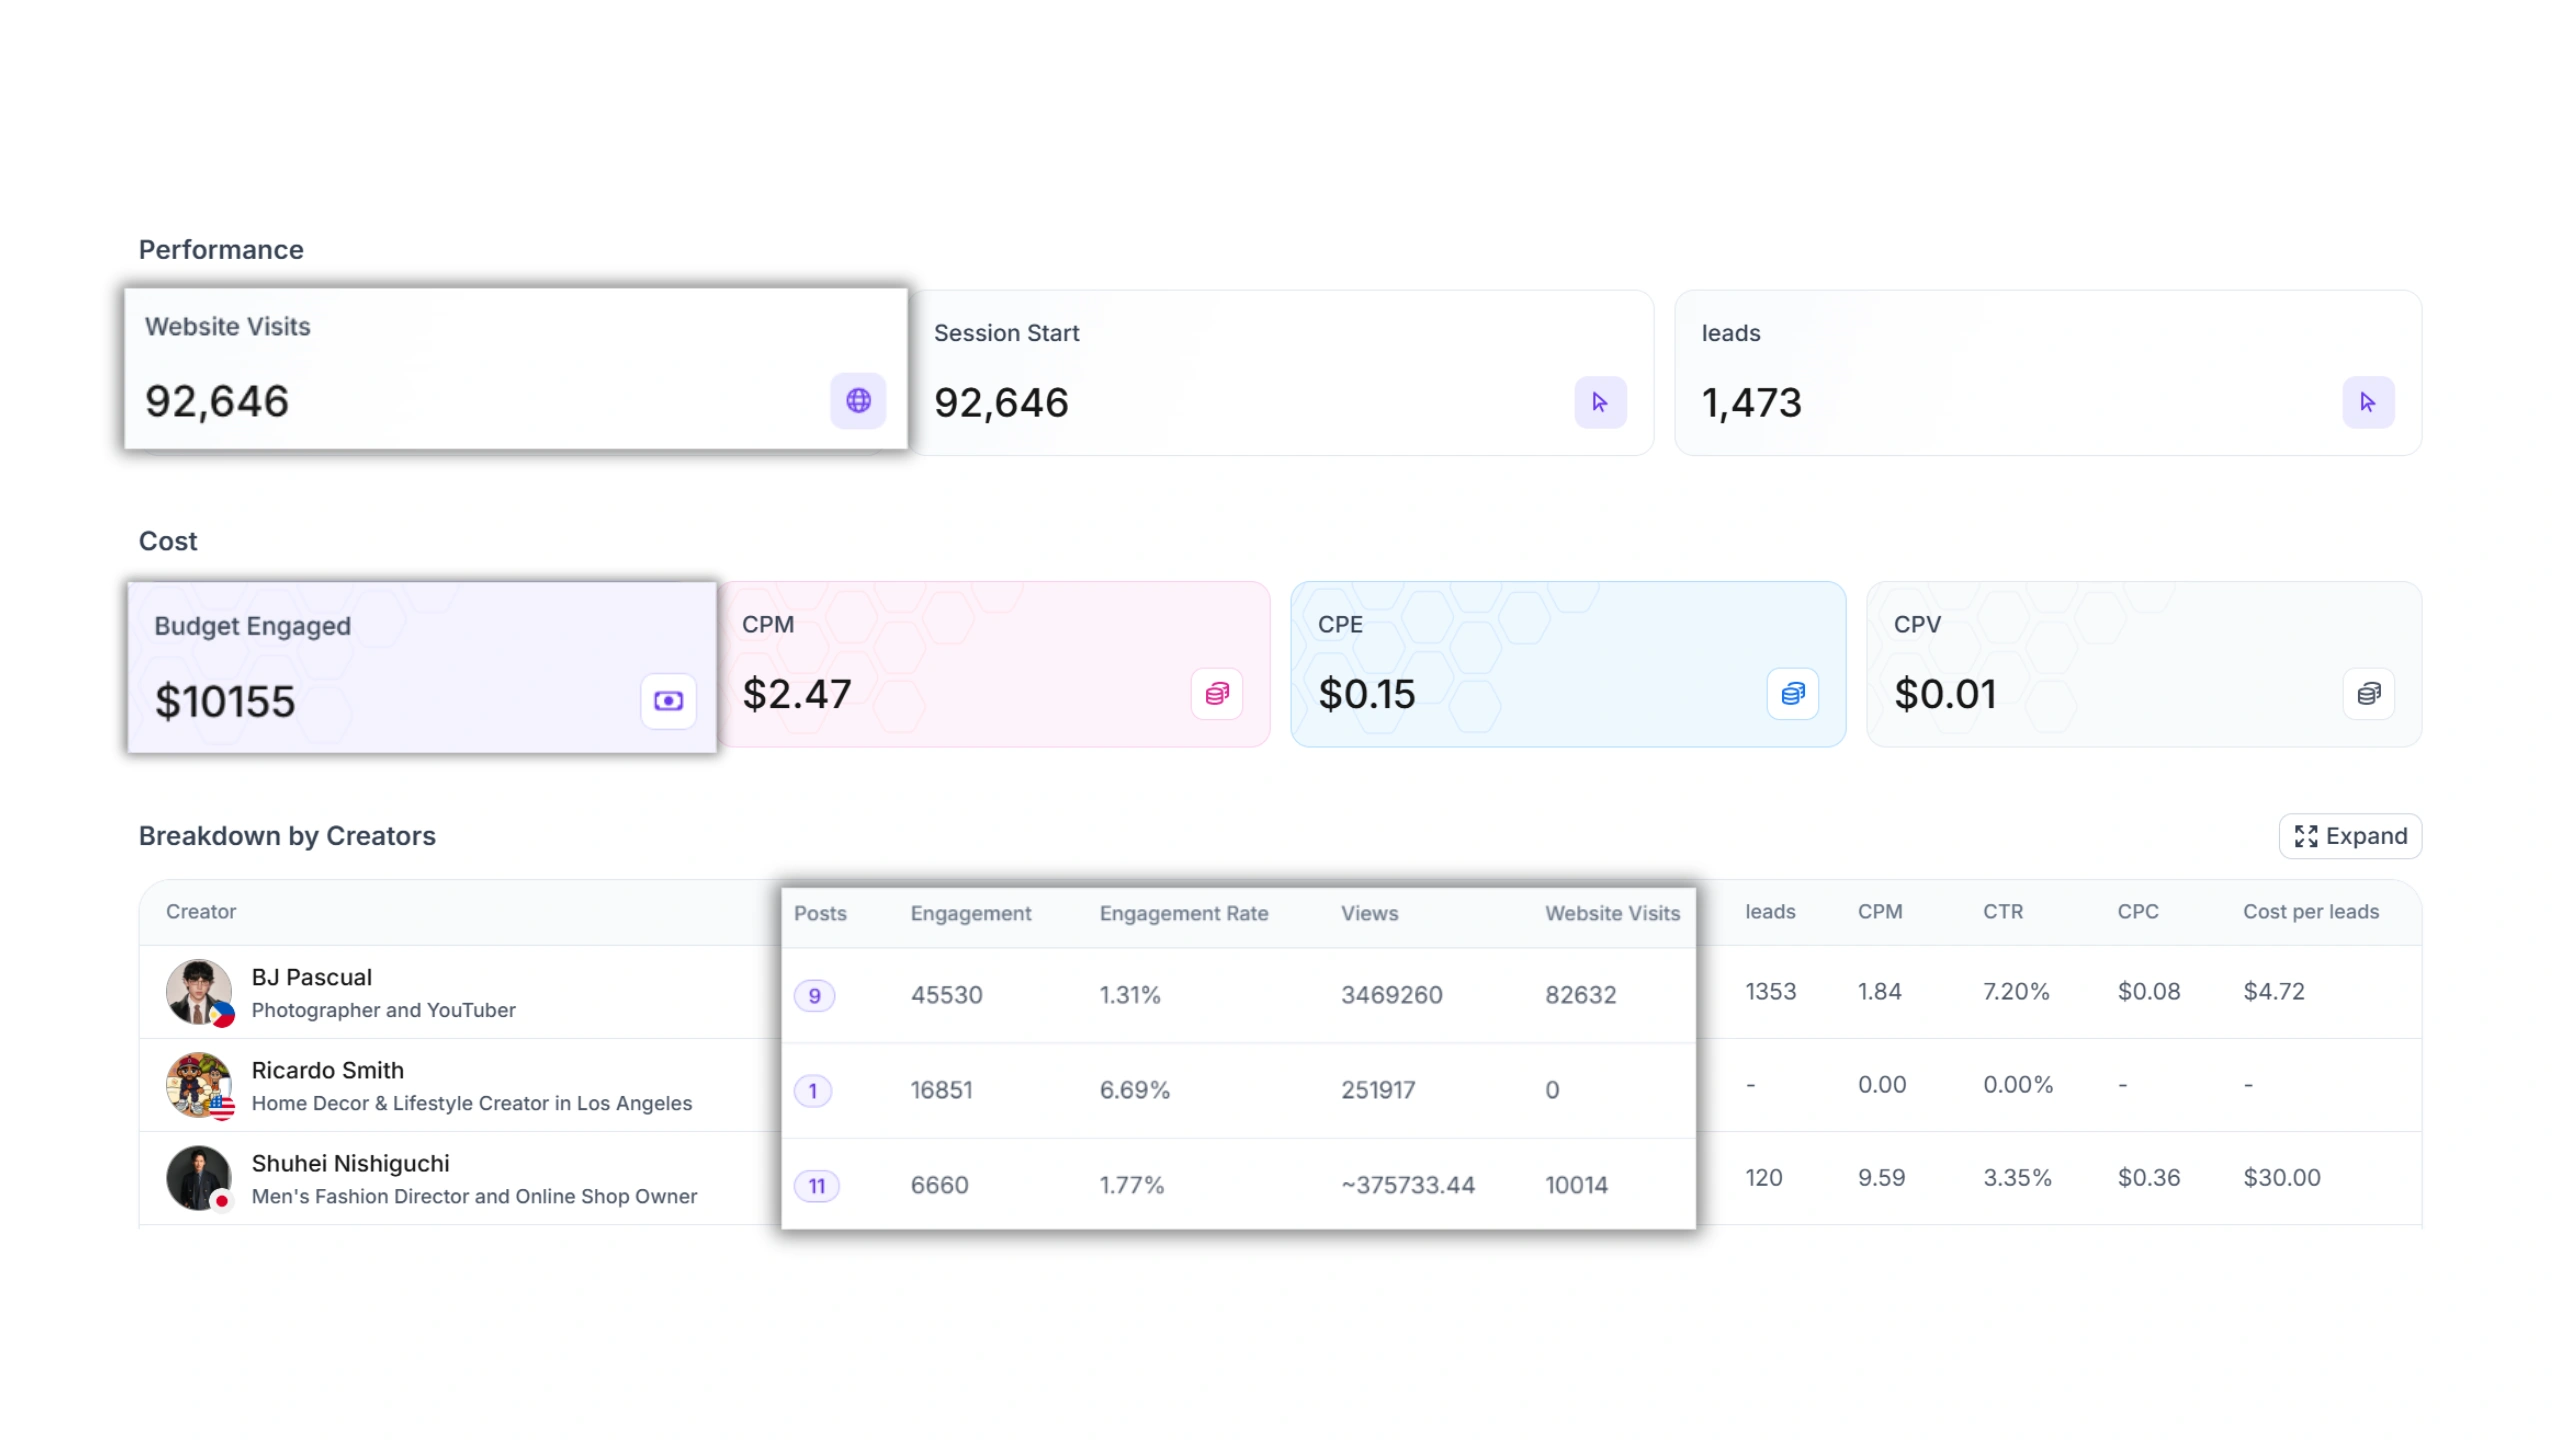Sort by Cost per leads column header
Screen dimensions: 2560x1440
(x=2310, y=912)
